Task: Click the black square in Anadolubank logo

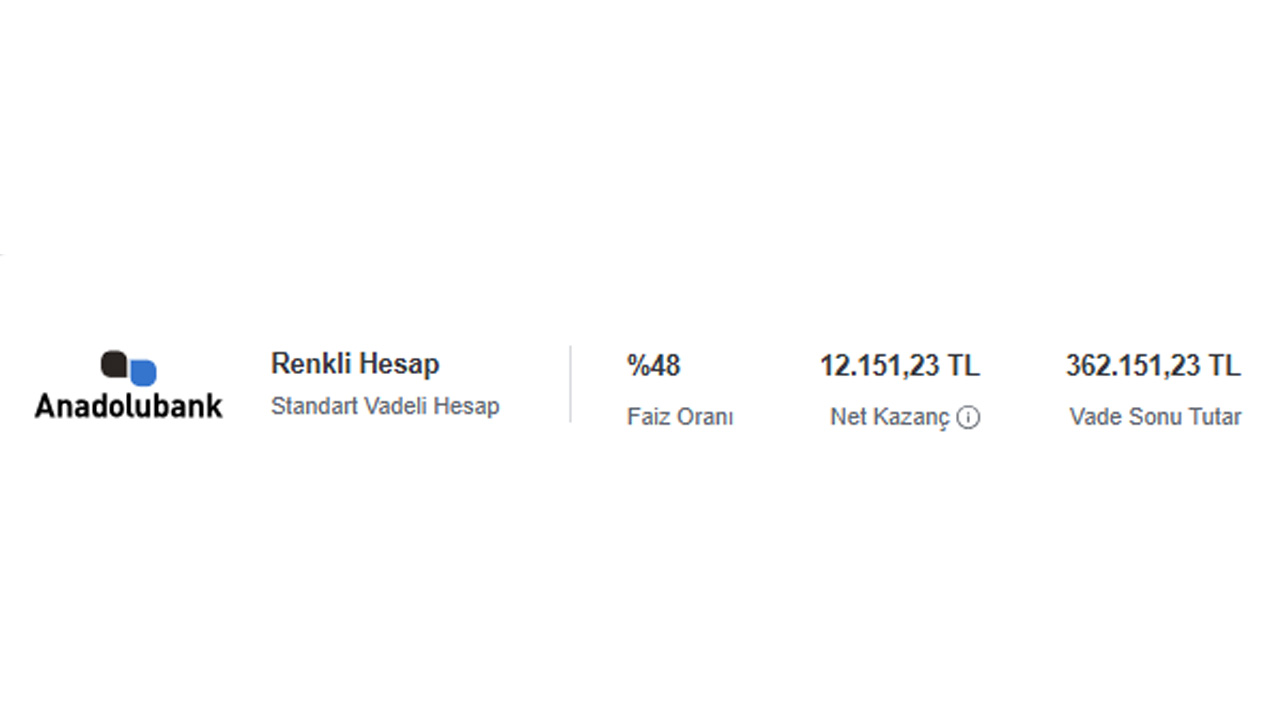Action: [x=114, y=364]
